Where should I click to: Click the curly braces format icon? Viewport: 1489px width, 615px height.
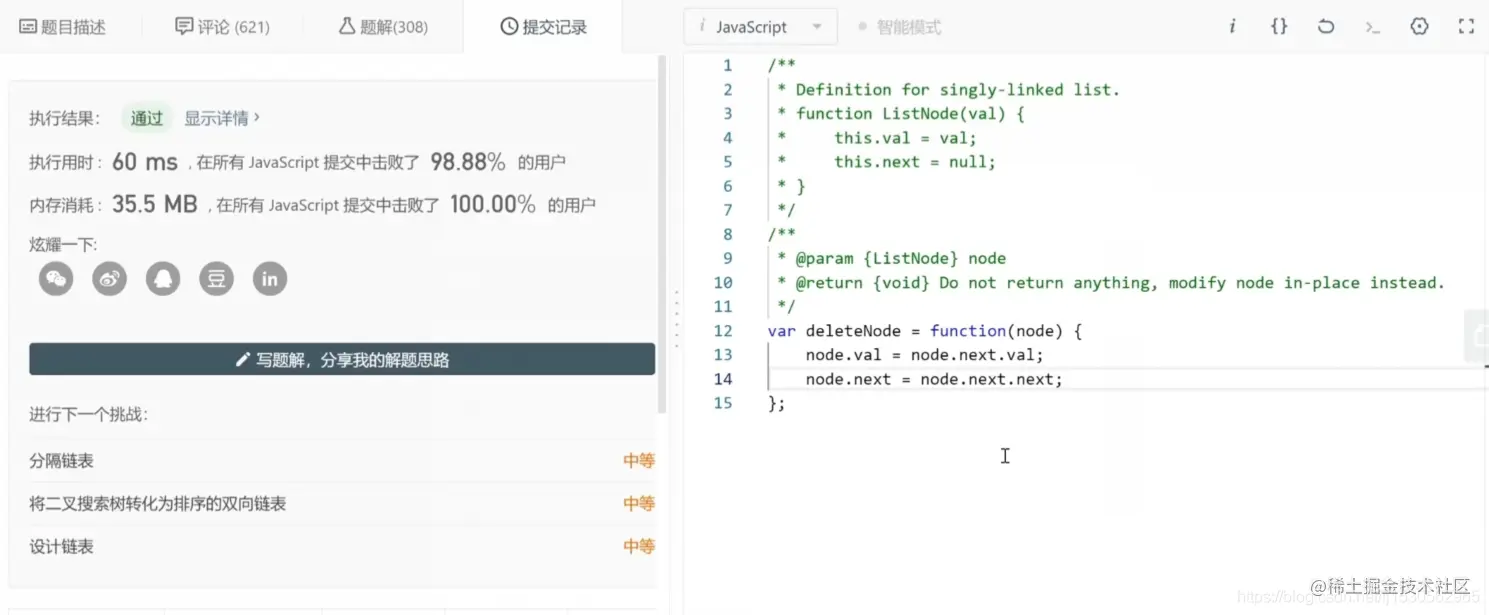(x=1279, y=27)
